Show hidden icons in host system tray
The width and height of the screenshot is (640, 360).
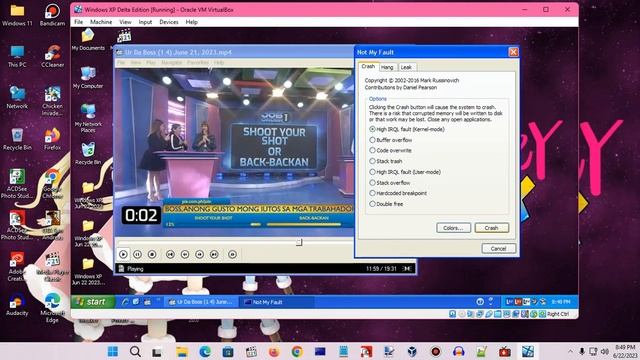coord(570,351)
